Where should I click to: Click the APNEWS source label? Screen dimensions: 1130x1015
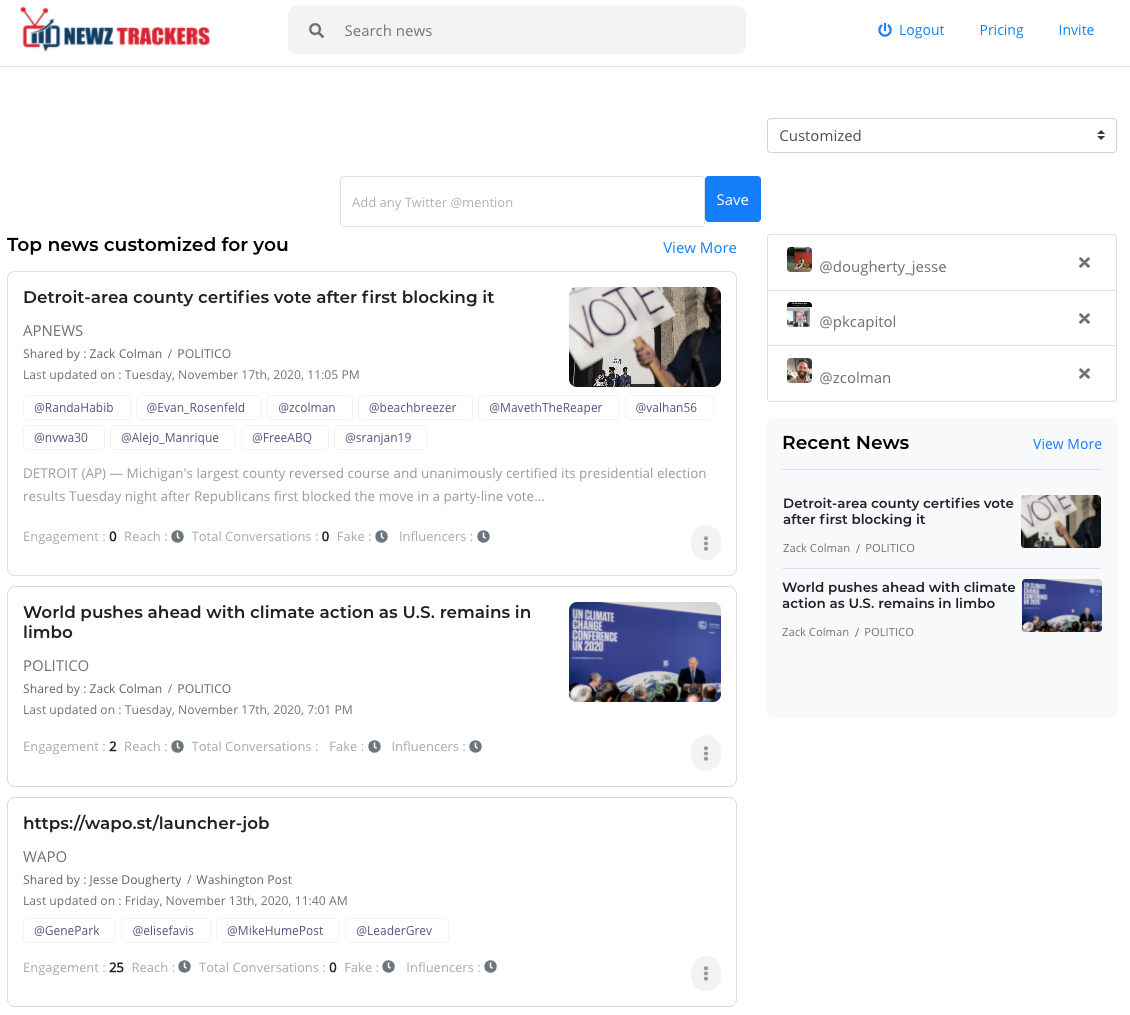(53, 331)
